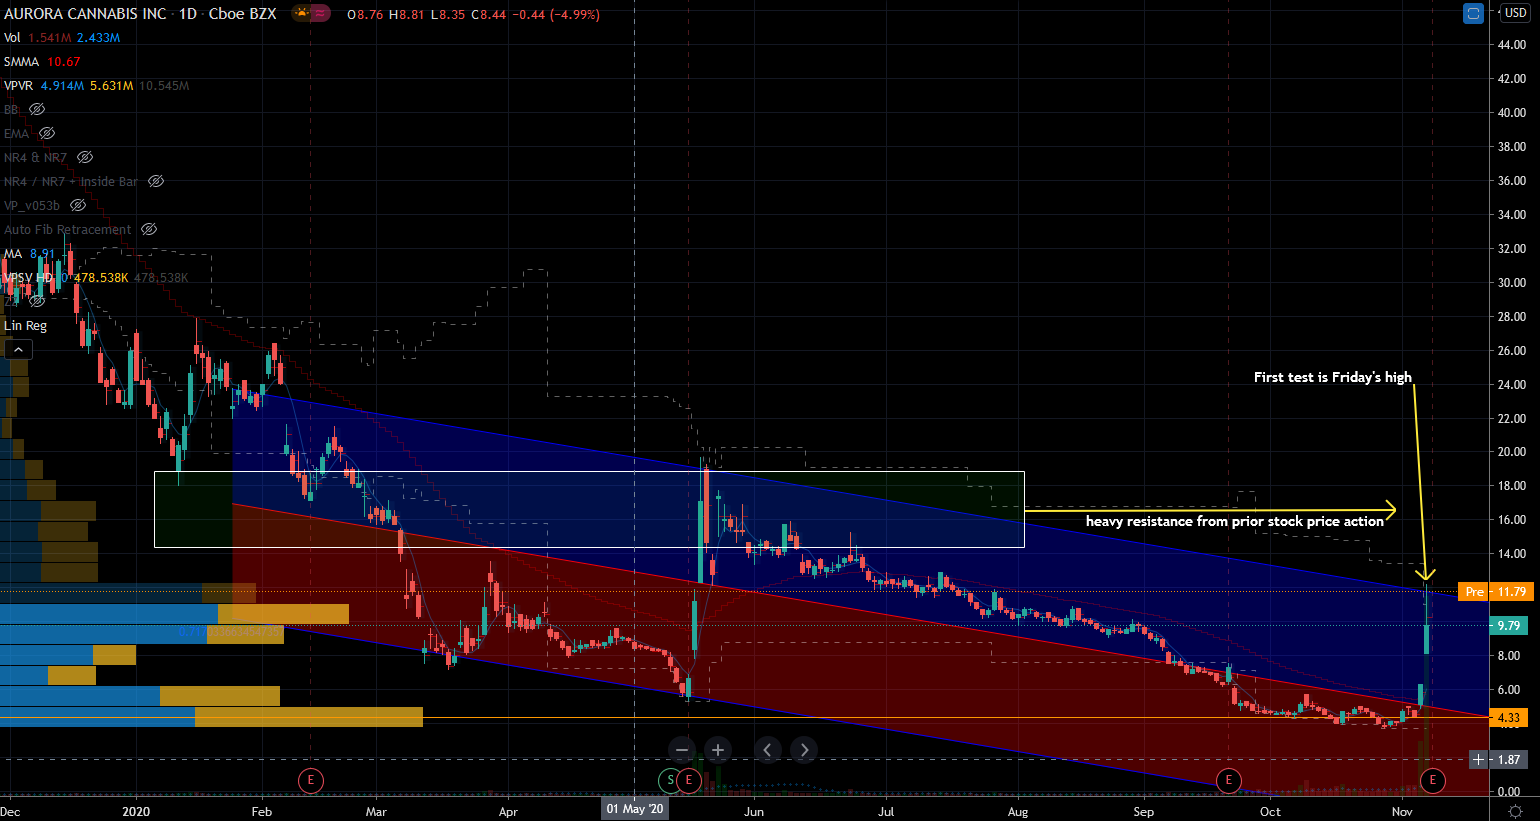
Task: Unhide the EMA indicator via eye icon
Action: click(x=47, y=133)
